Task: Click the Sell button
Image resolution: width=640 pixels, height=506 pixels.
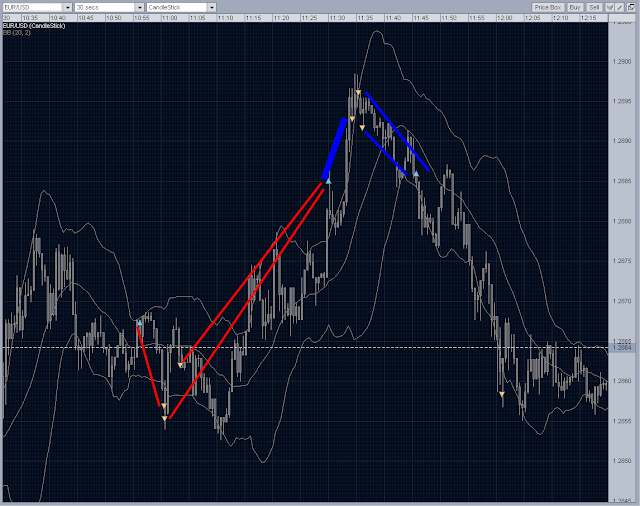Action: [594, 7]
